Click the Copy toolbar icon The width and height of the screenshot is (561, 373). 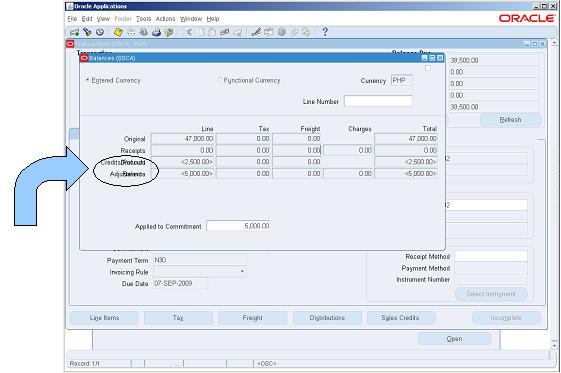point(201,32)
